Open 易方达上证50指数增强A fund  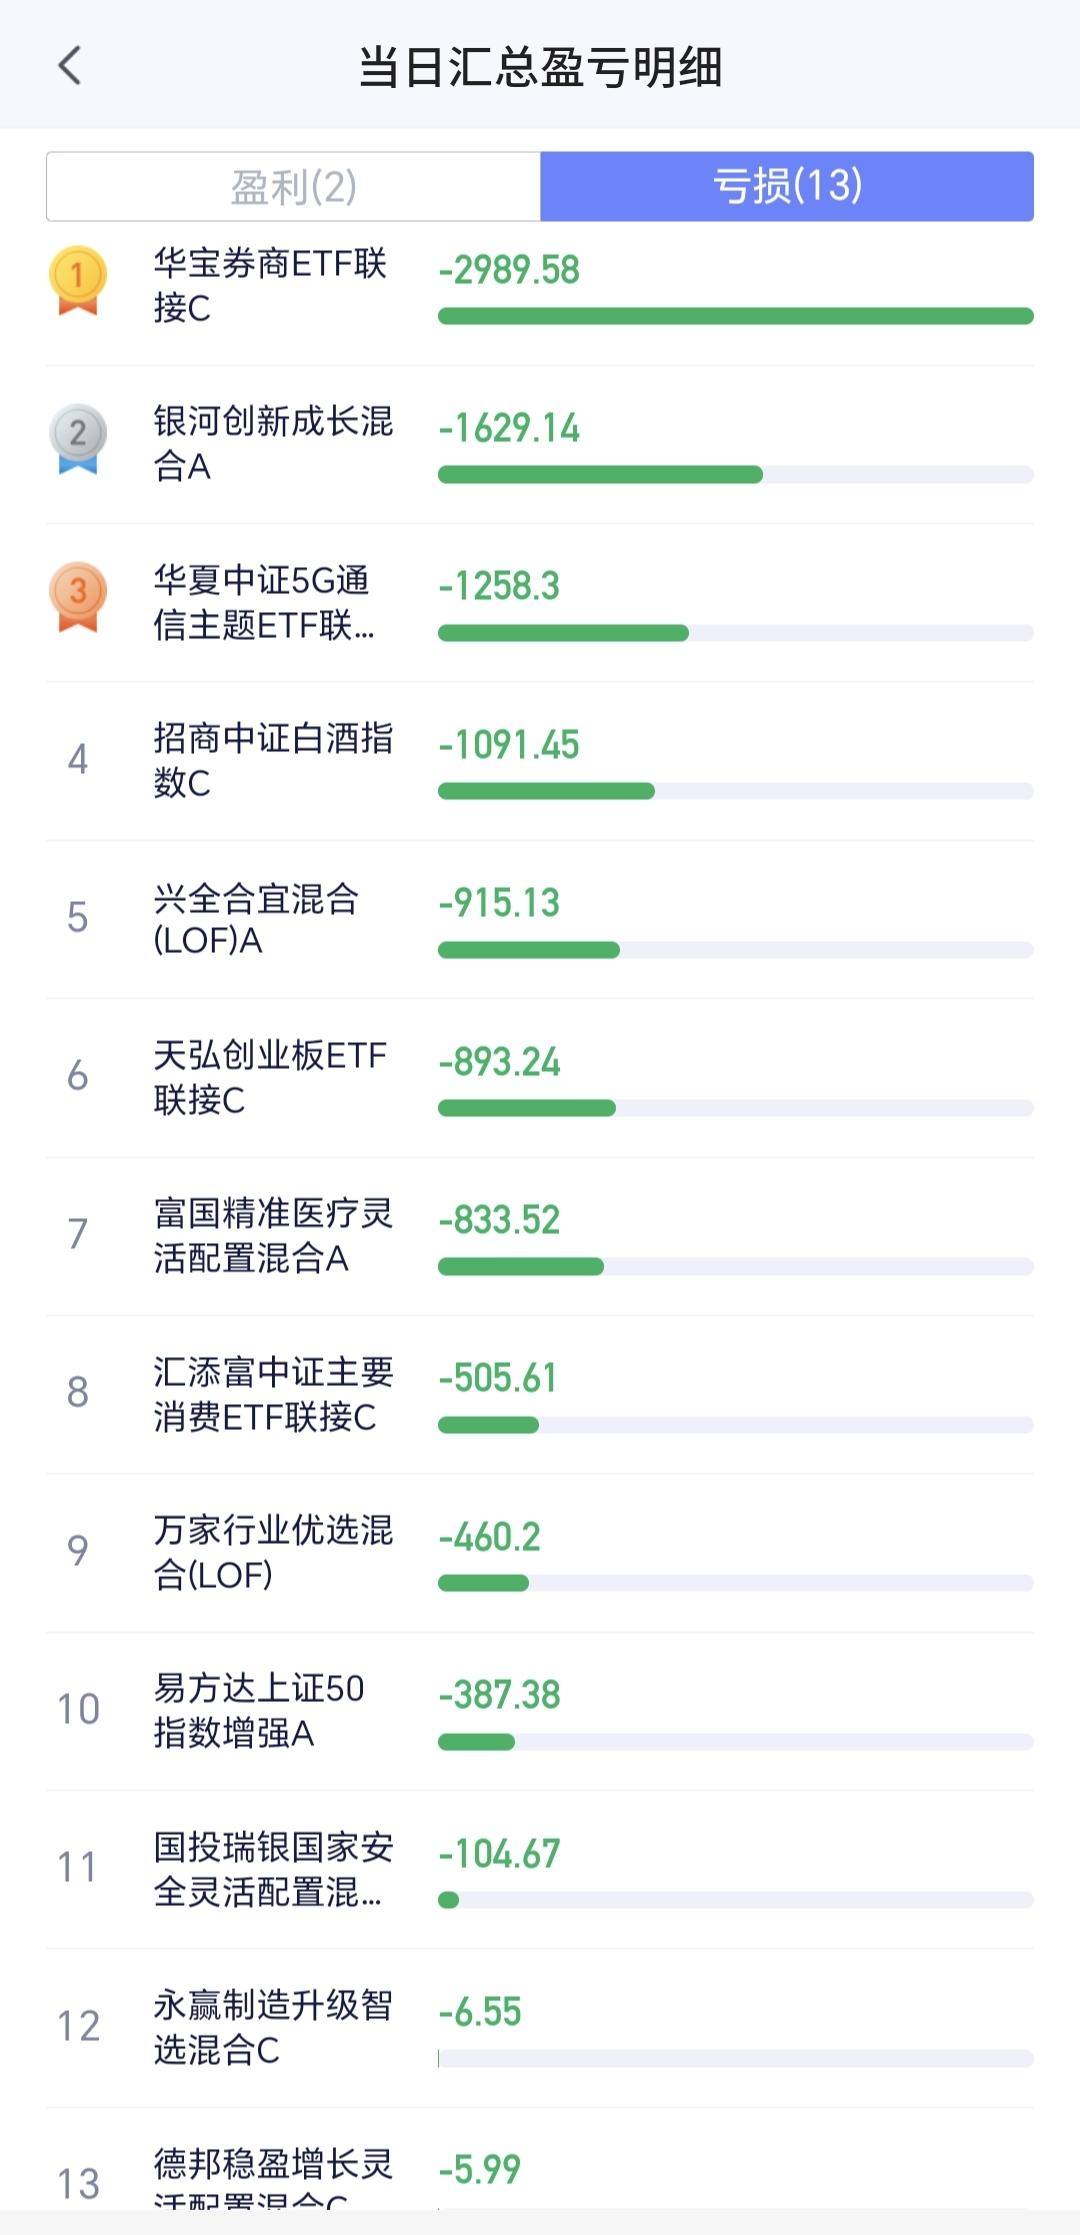tap(258, 1710)
